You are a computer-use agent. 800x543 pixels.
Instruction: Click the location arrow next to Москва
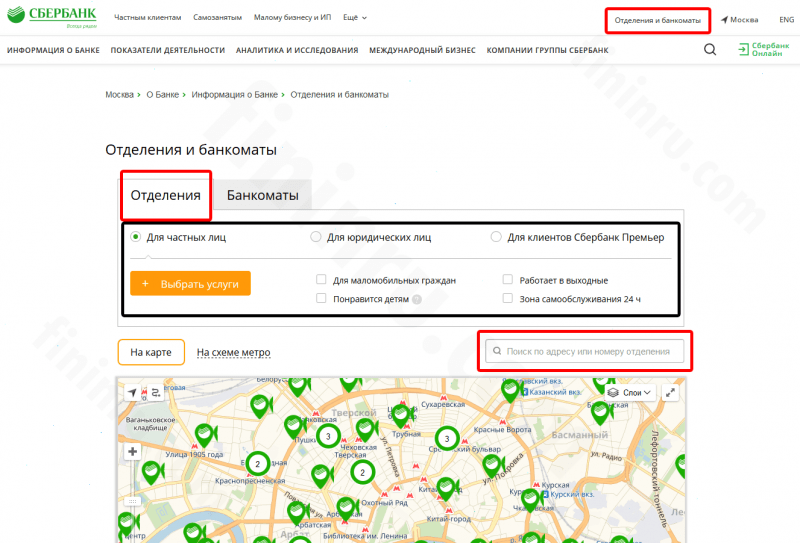pyautogui.click(x=724, y=20)
